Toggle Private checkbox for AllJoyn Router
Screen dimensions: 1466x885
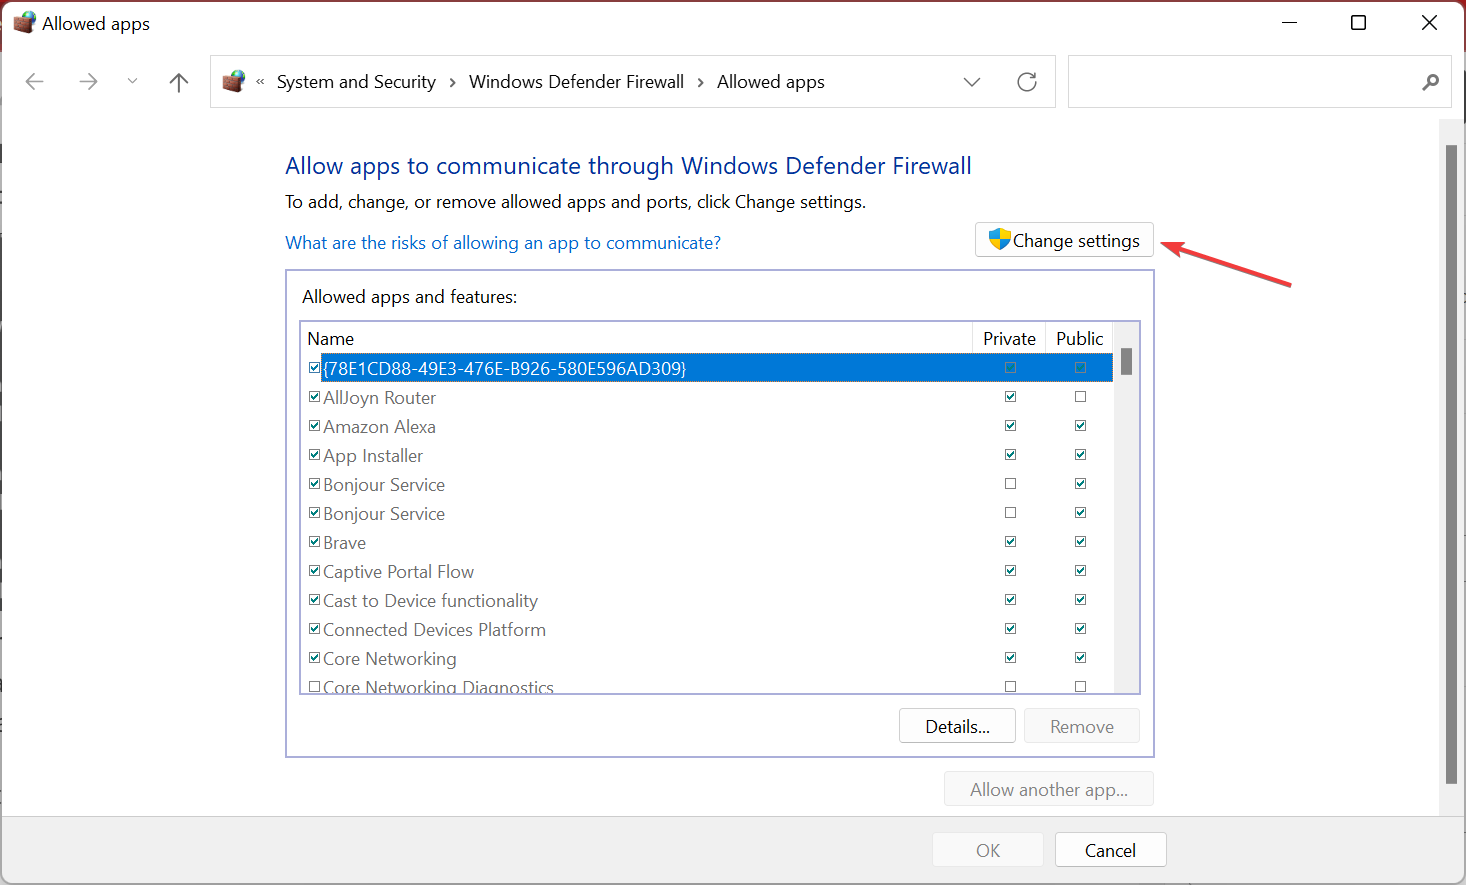(x=1010, y=397)
